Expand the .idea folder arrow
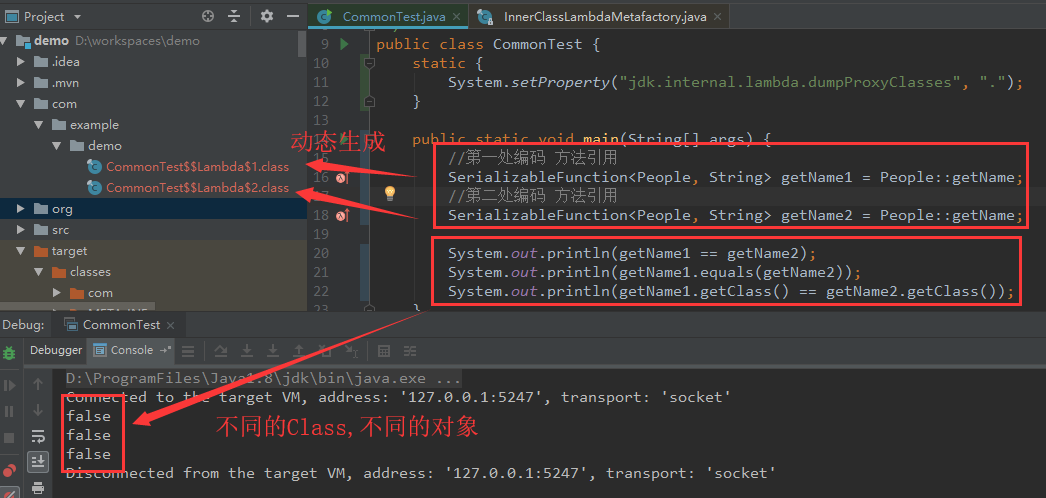 (21, 61)
